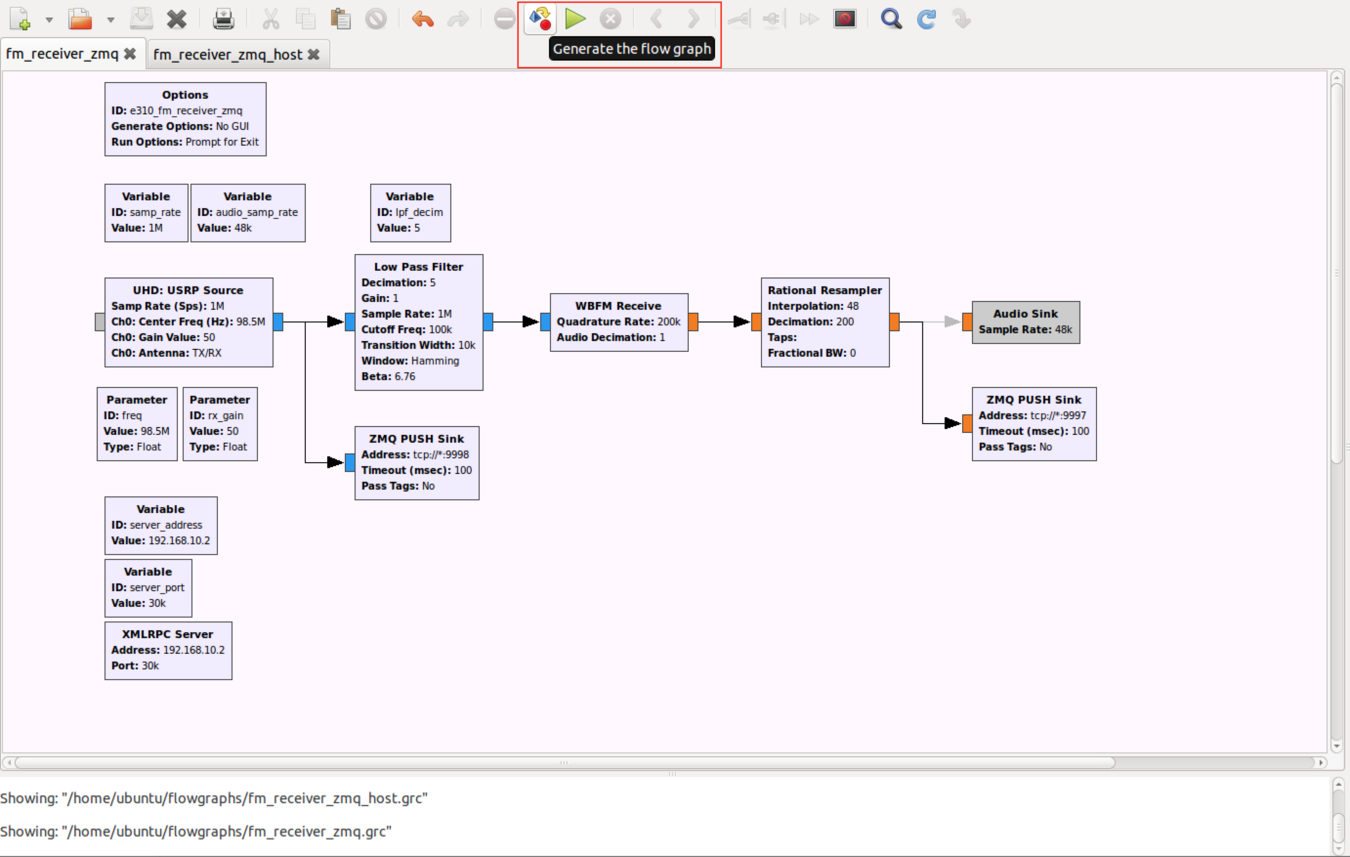Select the ZMQ PUSH Sink block with port 9998
This screenshot has width=1350, height=857.
point(417,463)
